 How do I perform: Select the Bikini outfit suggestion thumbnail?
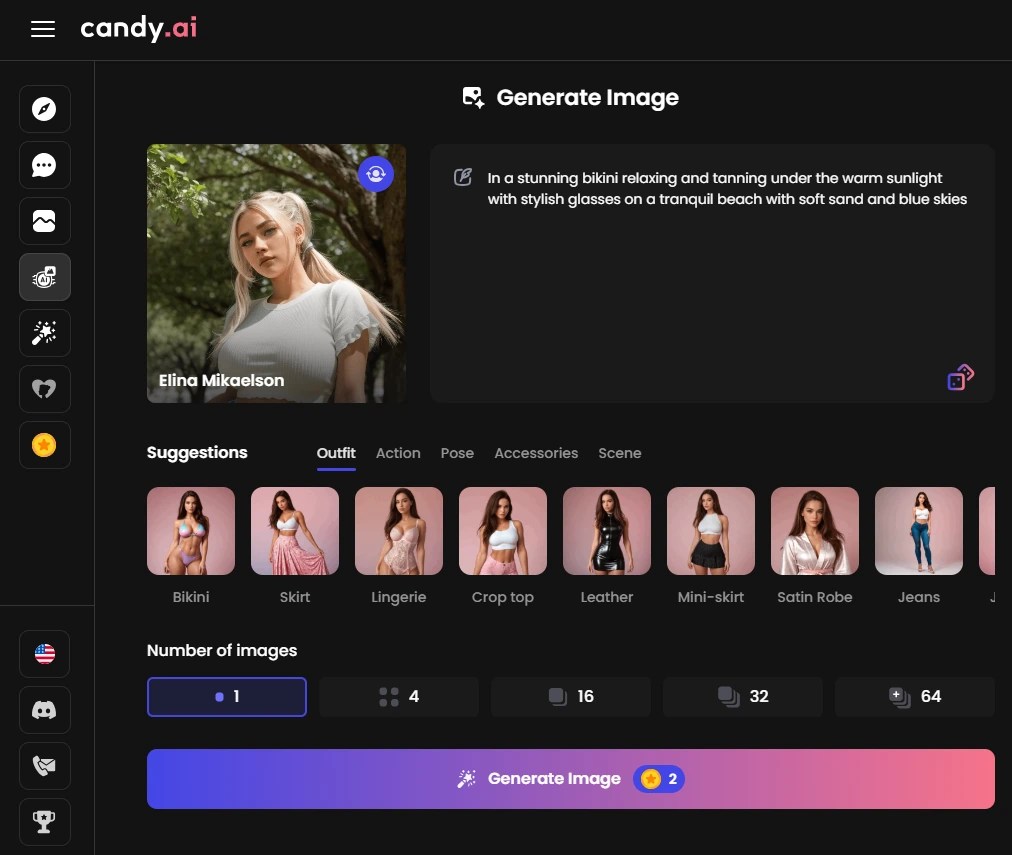pyautogui.click(x=191, y=531)
